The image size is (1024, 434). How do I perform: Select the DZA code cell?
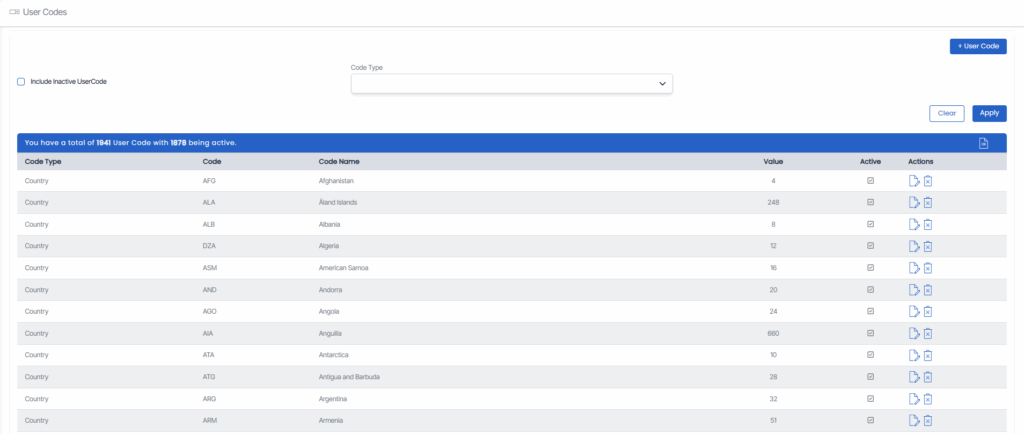tap(210, 246)
